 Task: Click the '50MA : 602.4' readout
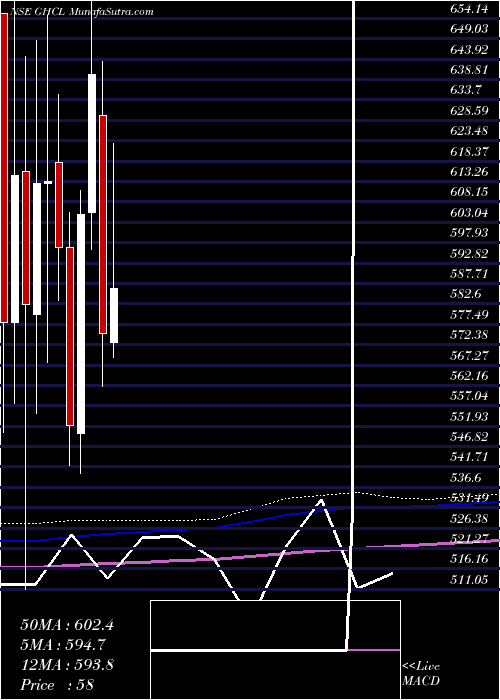coord(67,625)
